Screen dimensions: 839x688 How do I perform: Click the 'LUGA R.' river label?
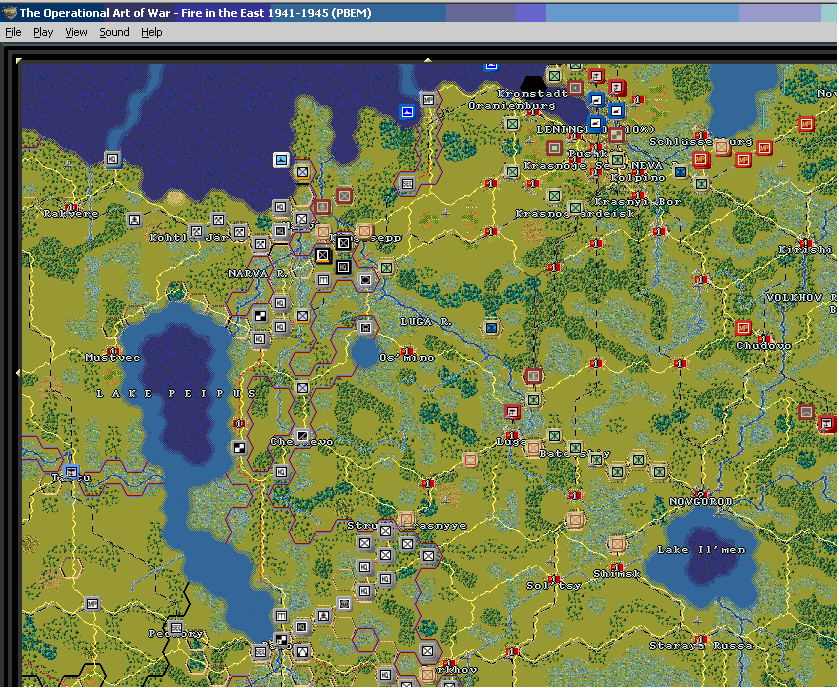click(426, 322)
